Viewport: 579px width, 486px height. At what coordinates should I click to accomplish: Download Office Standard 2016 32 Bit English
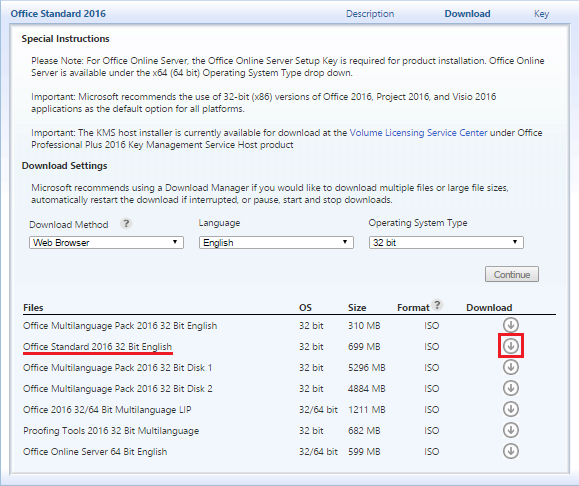coord(511,346)
